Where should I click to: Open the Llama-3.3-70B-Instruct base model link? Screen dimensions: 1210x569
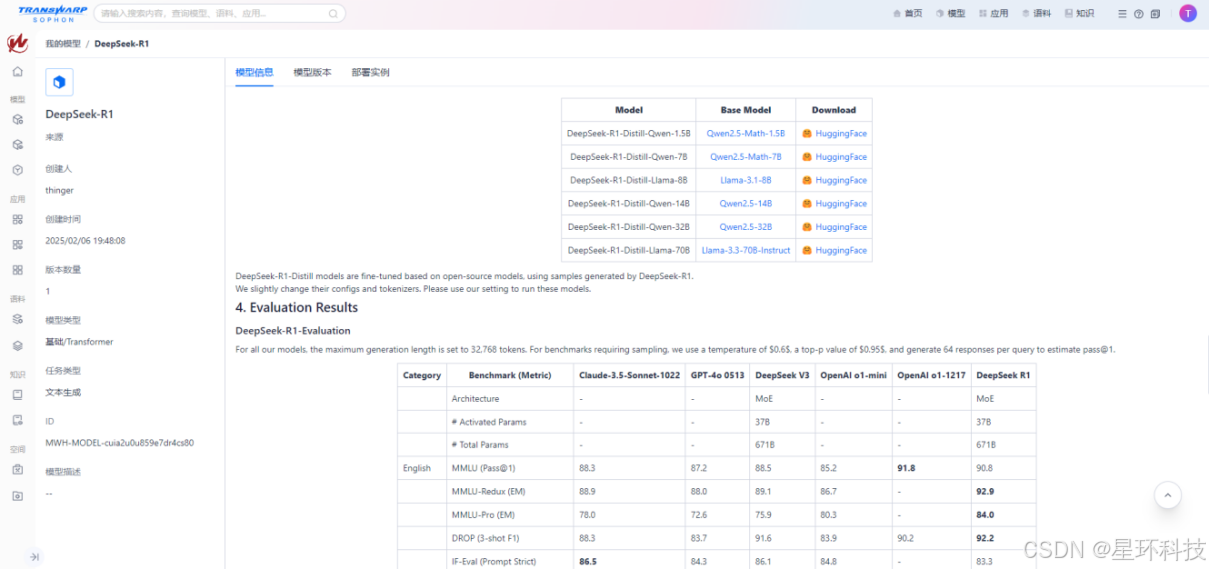[745, 250]
